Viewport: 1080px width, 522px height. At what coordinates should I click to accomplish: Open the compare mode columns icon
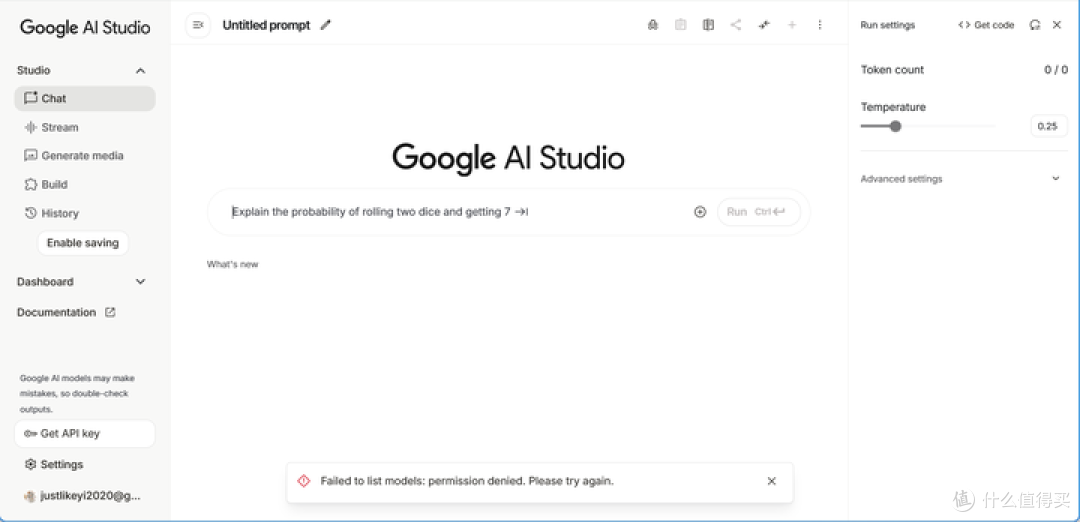(708, 25)
